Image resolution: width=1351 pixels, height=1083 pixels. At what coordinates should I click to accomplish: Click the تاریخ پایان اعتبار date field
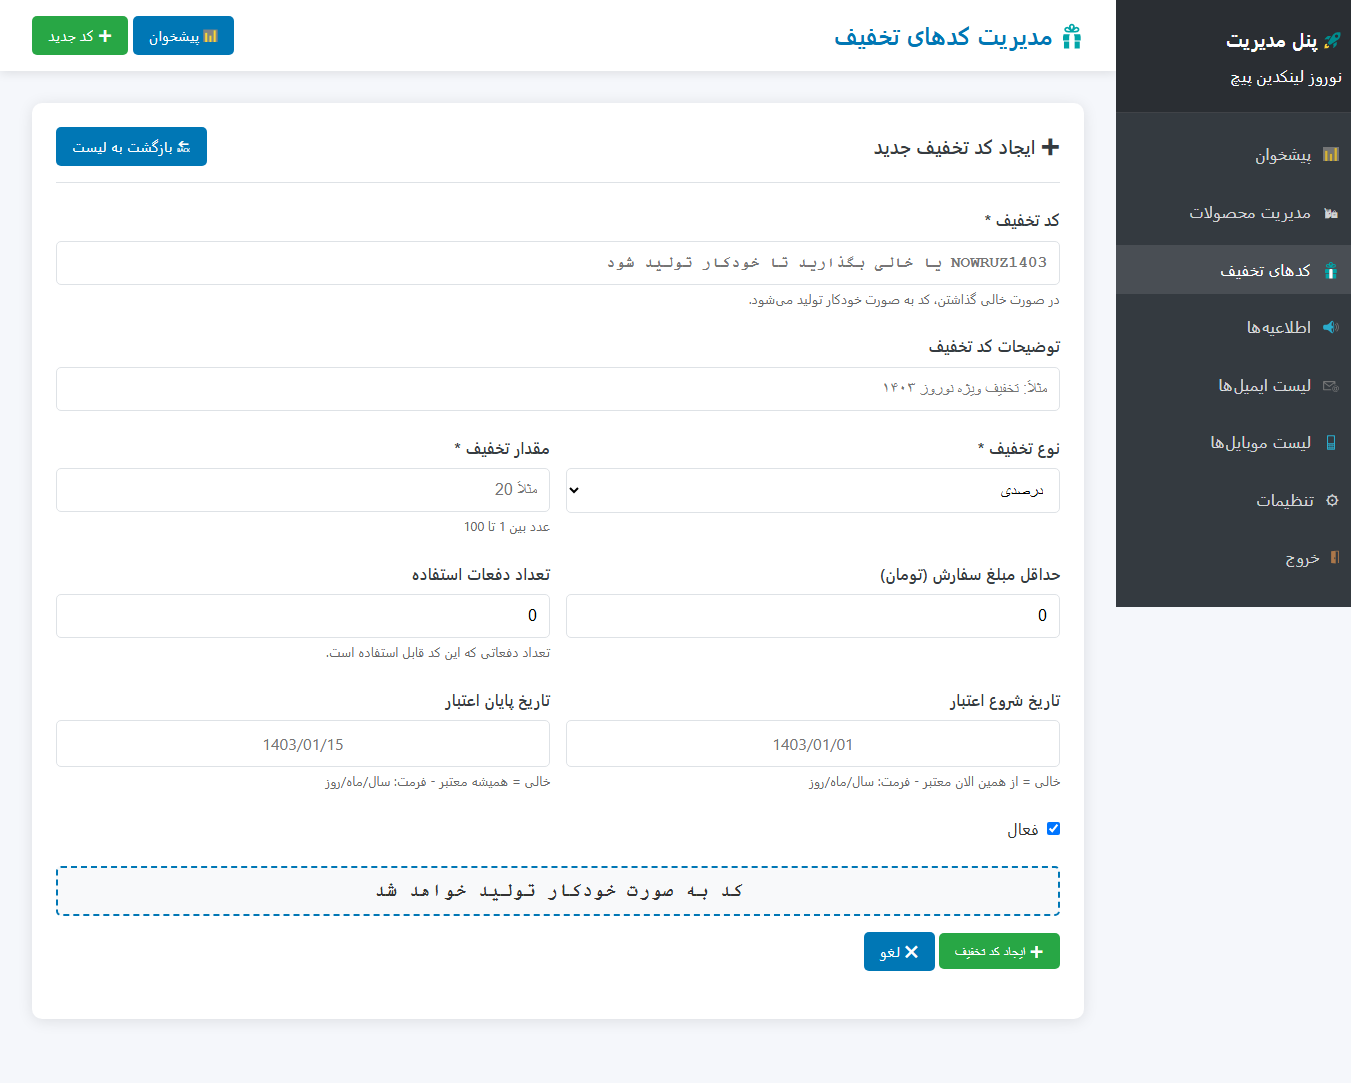303,743
